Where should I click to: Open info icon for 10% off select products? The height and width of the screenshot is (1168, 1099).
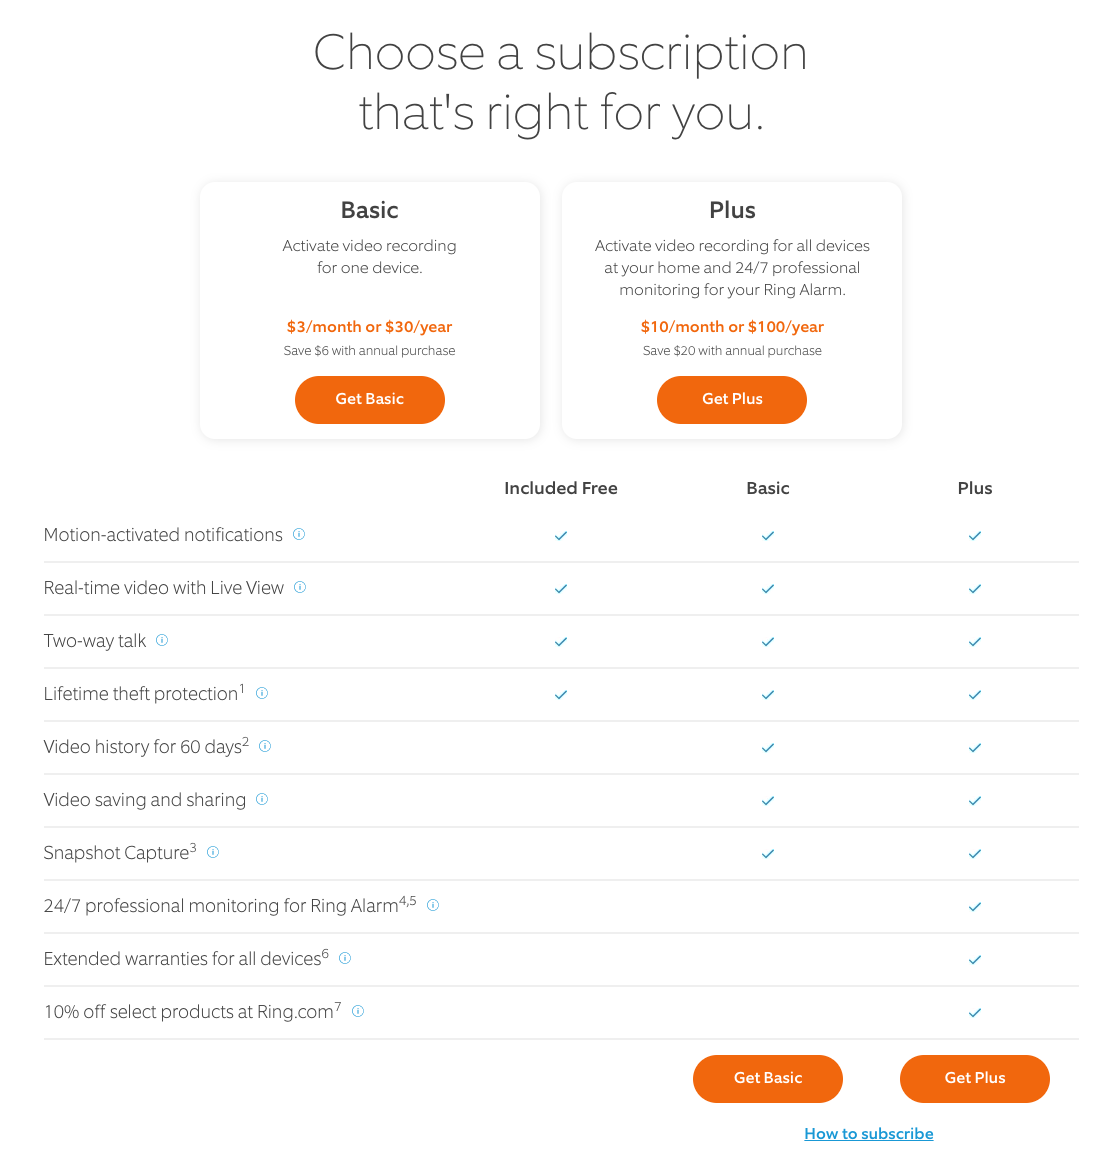(x=358, y=1011)
